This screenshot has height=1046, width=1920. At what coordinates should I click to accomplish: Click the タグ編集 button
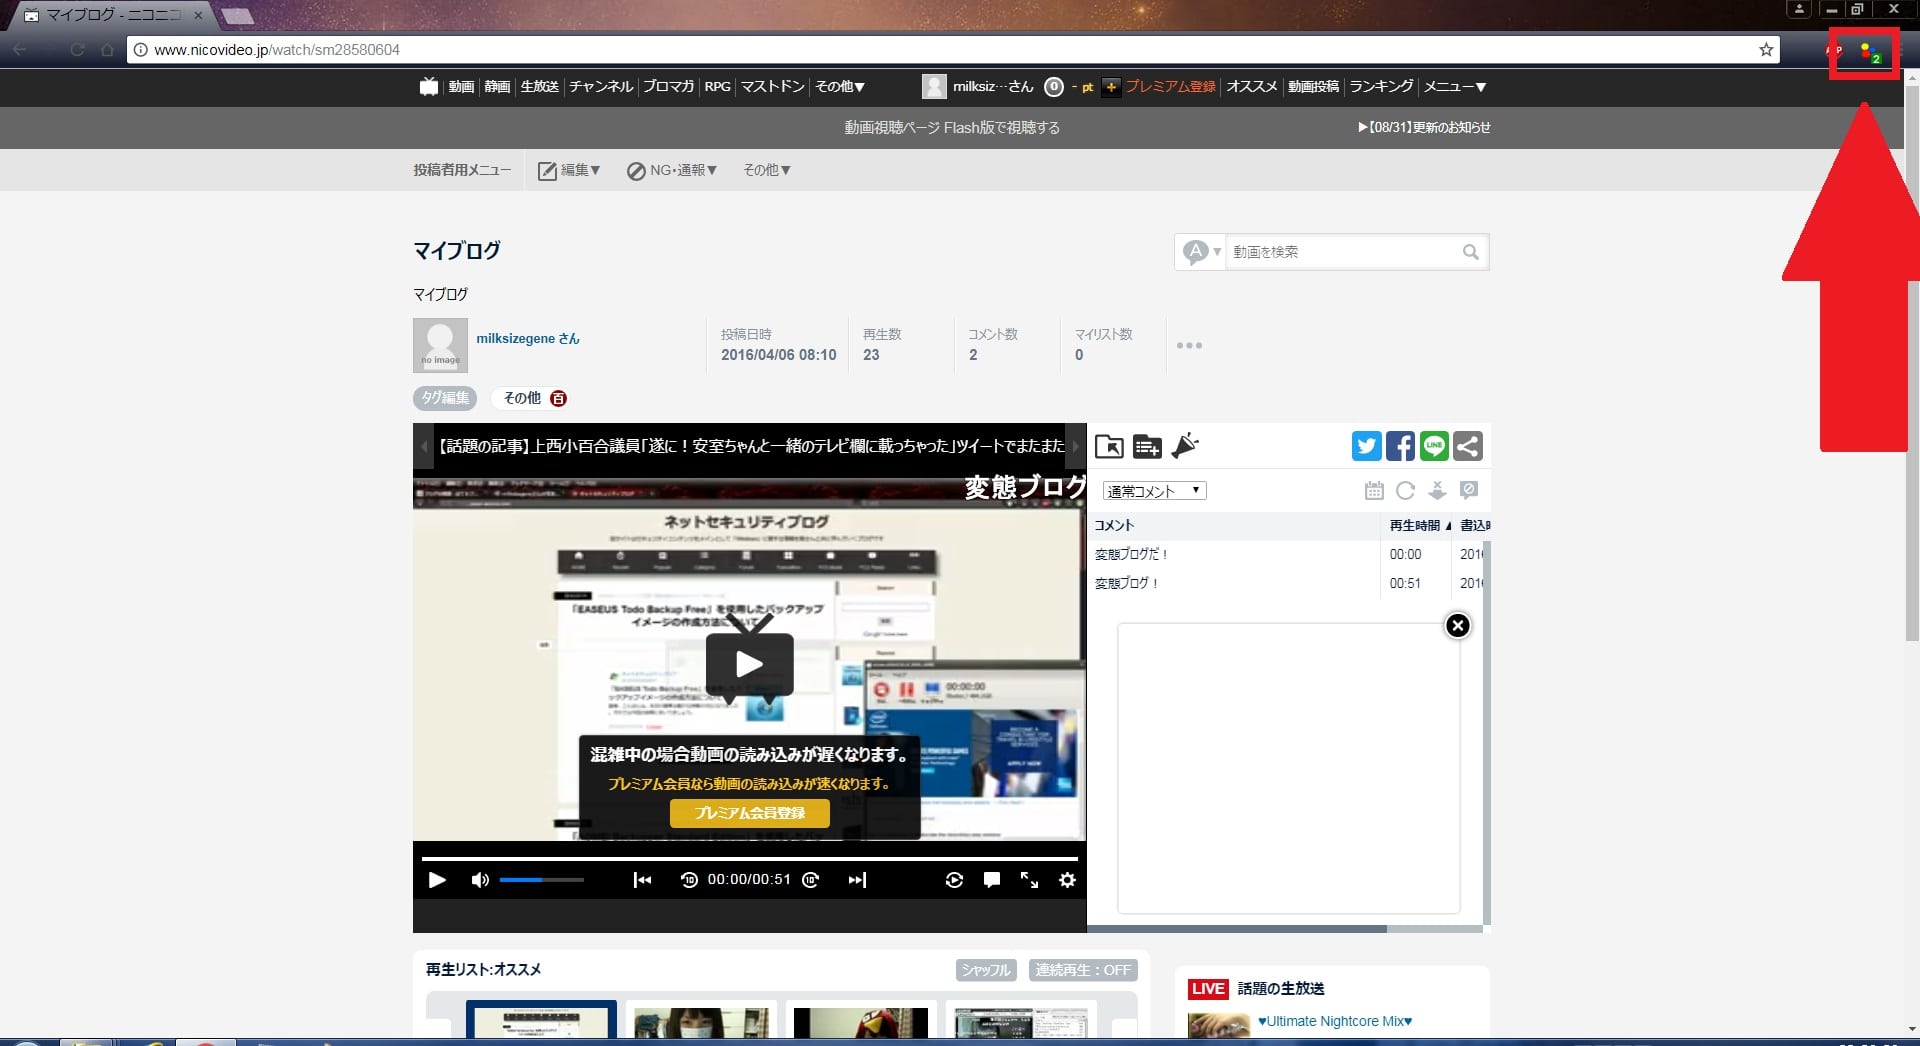tap(445, 398)
